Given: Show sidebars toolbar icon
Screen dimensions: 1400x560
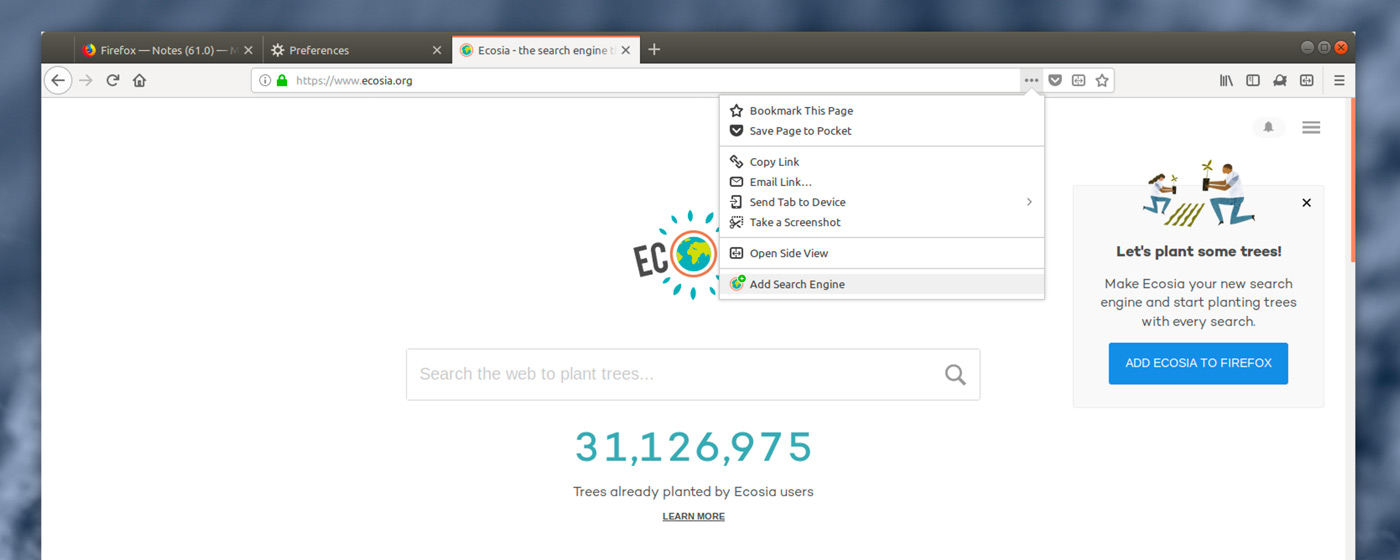Looking at the screenshot, I should [x=1253, y=81].
